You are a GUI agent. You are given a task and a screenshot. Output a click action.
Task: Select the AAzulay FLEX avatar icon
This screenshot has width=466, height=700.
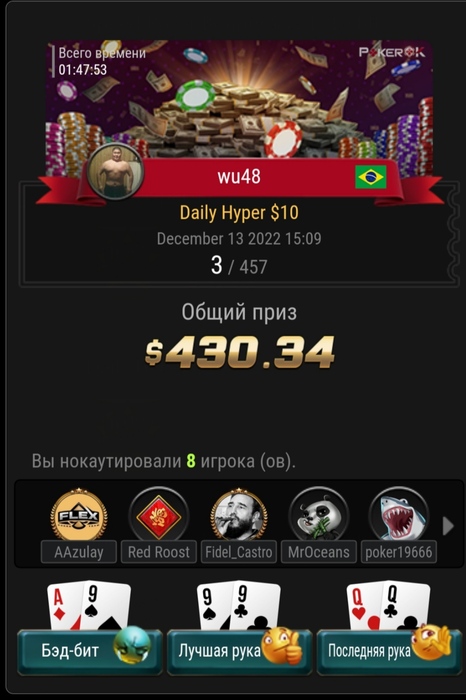tap(79, 514)
